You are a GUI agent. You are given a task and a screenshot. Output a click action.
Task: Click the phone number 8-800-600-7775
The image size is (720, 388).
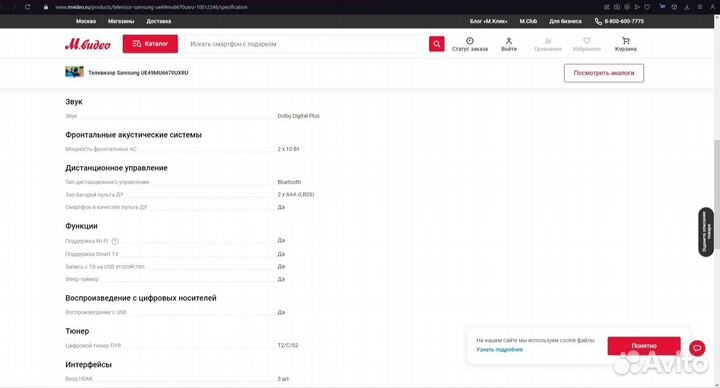(x=624, y=21)
